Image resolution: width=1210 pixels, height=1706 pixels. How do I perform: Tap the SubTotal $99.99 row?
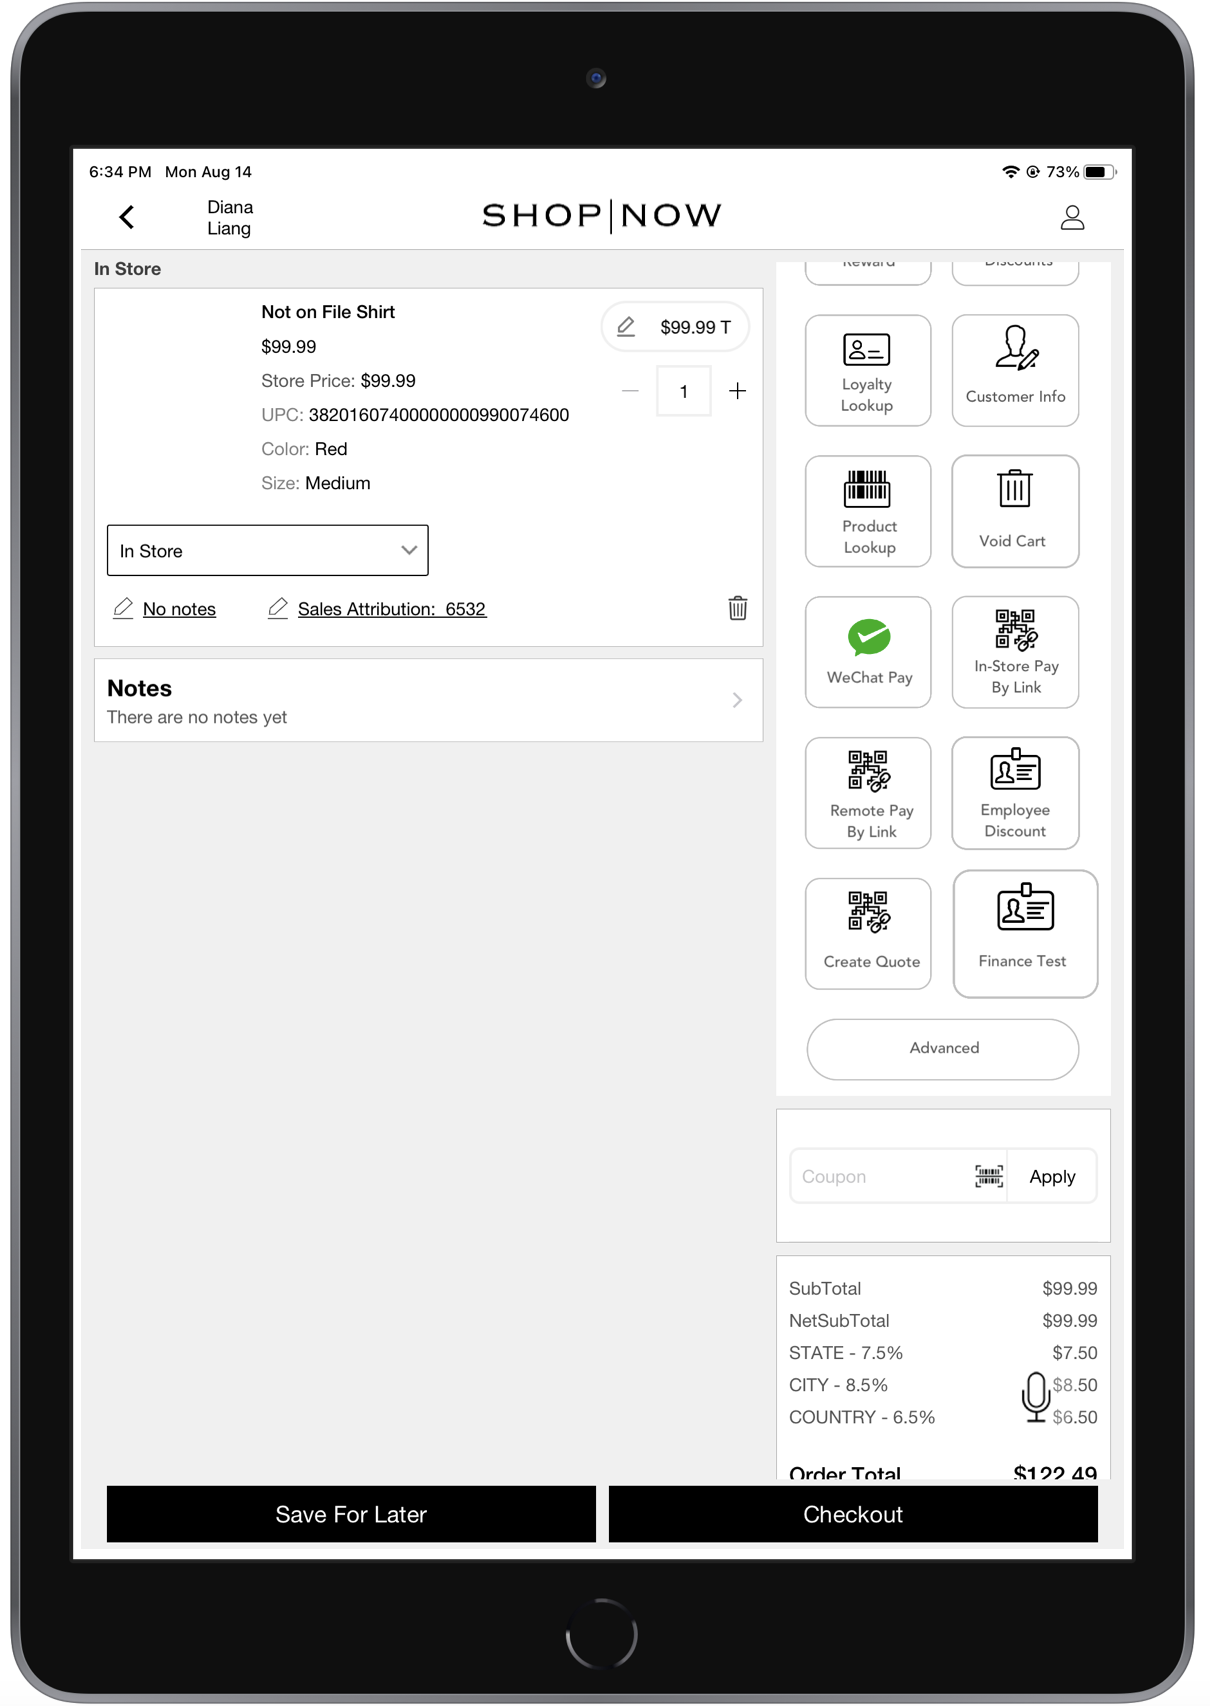tap(943, 1289)
